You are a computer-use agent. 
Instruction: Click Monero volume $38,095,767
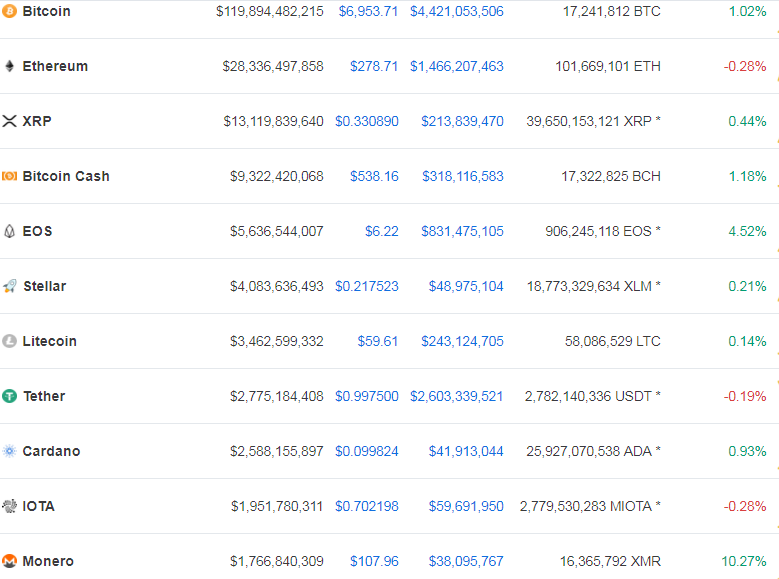coord(466,561)
